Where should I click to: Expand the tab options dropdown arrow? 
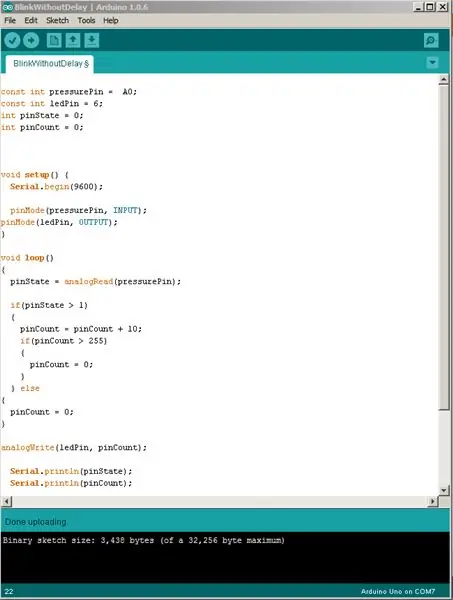click(432, 62)
